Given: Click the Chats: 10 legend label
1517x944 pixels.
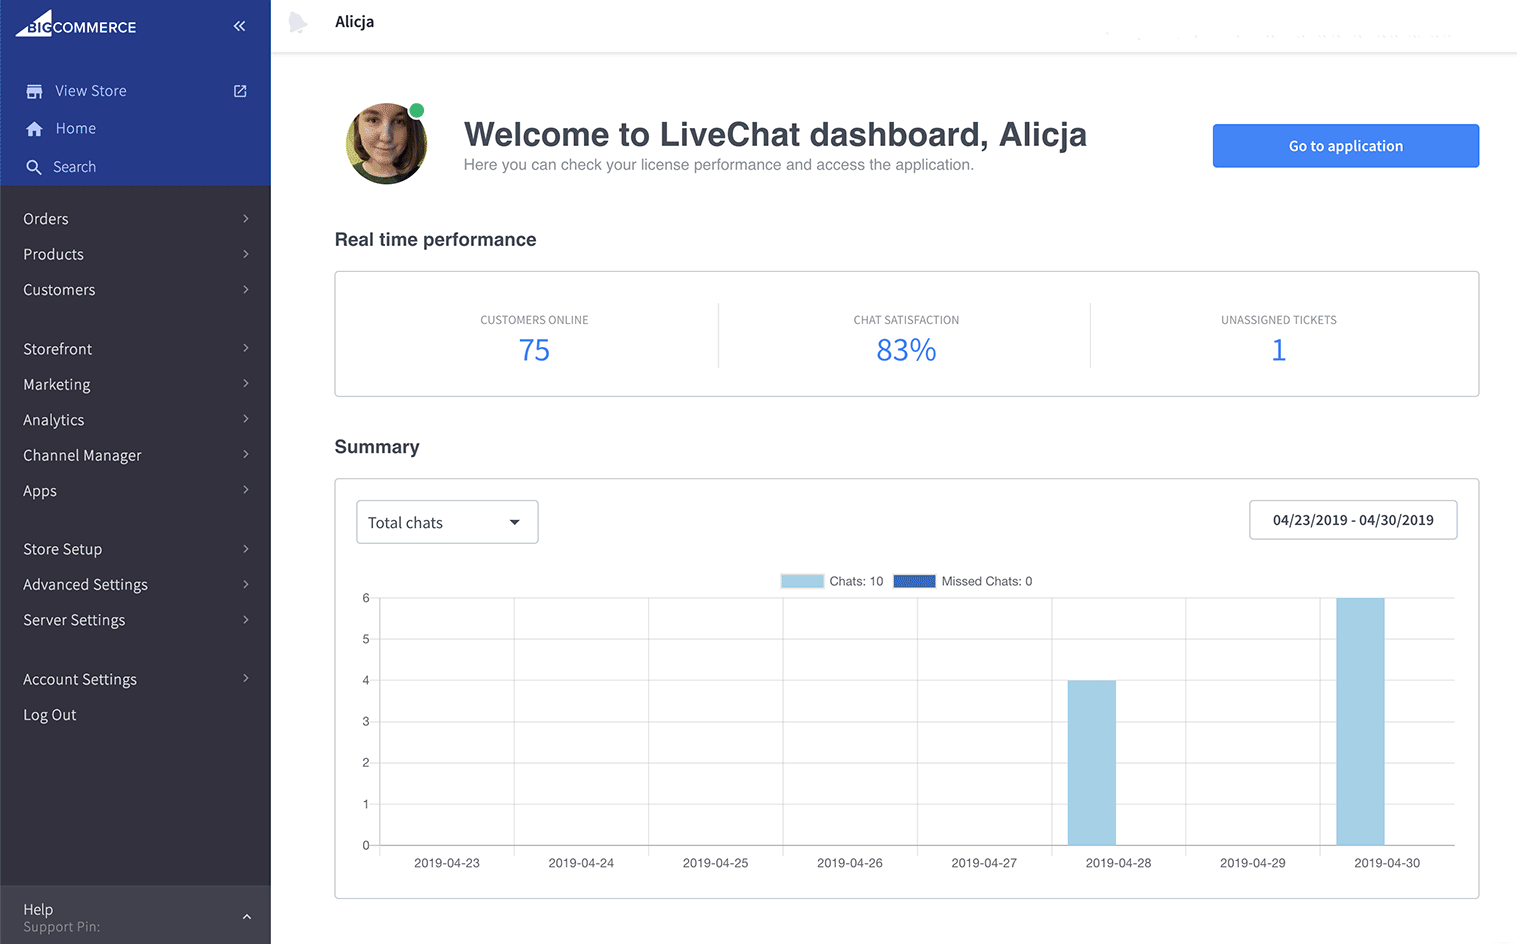Looking at the screenshot, I should click(x=856, y=581).
